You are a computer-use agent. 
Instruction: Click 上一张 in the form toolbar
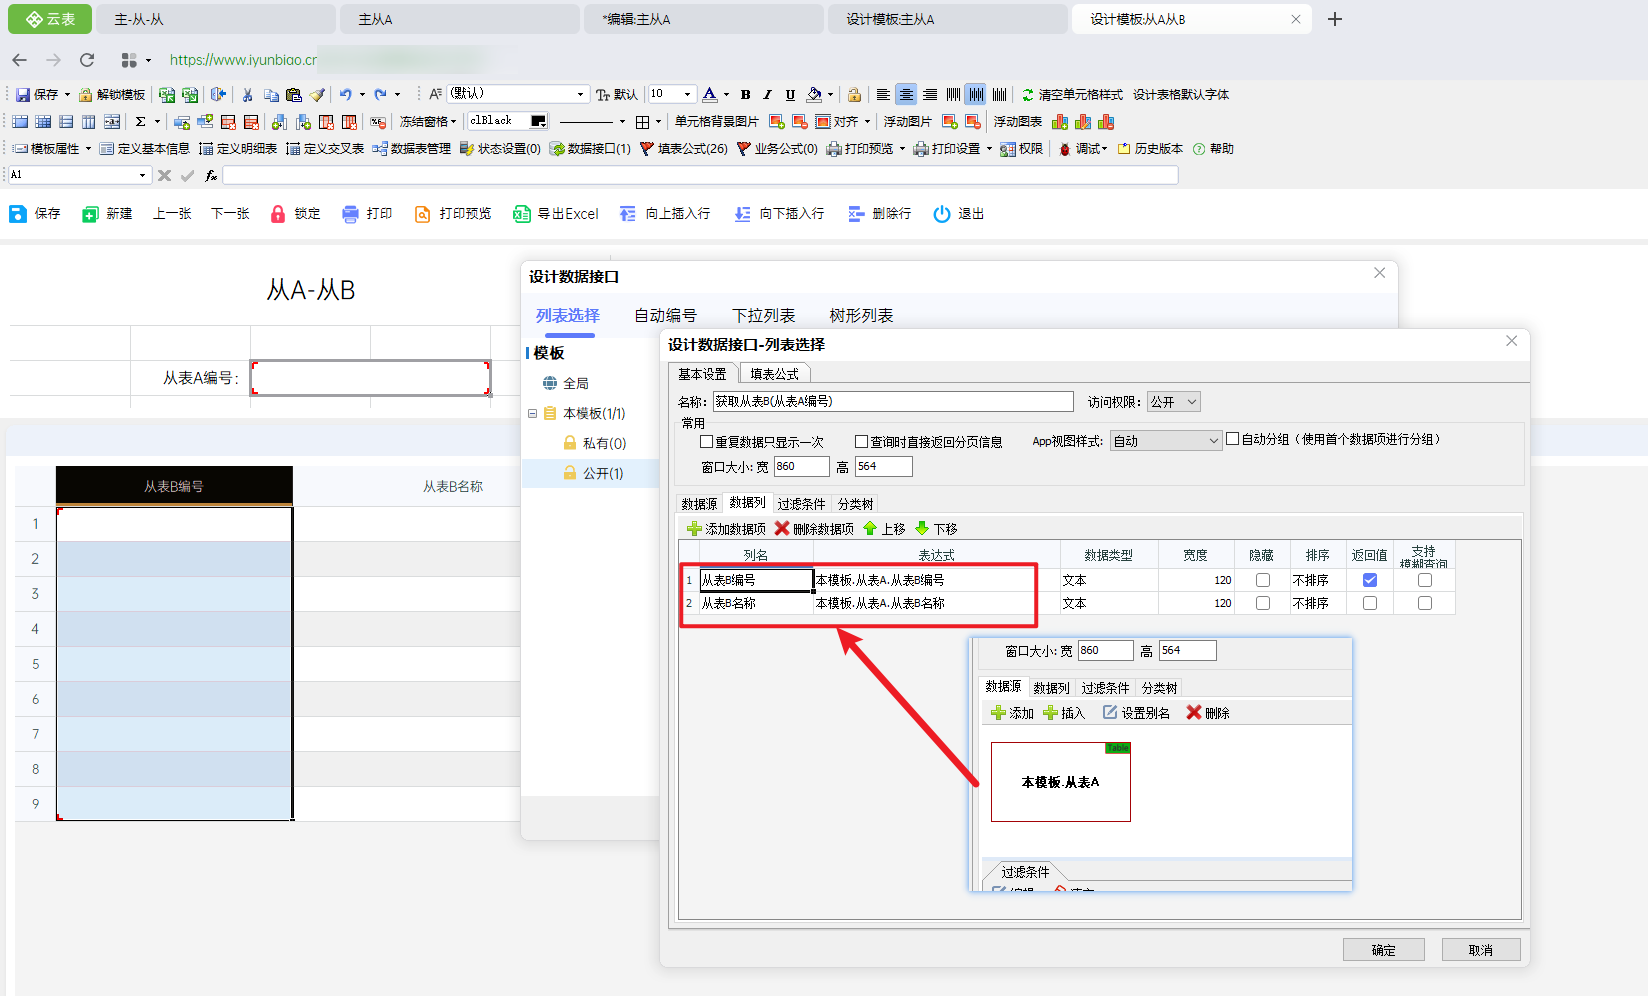pos(172,214)
